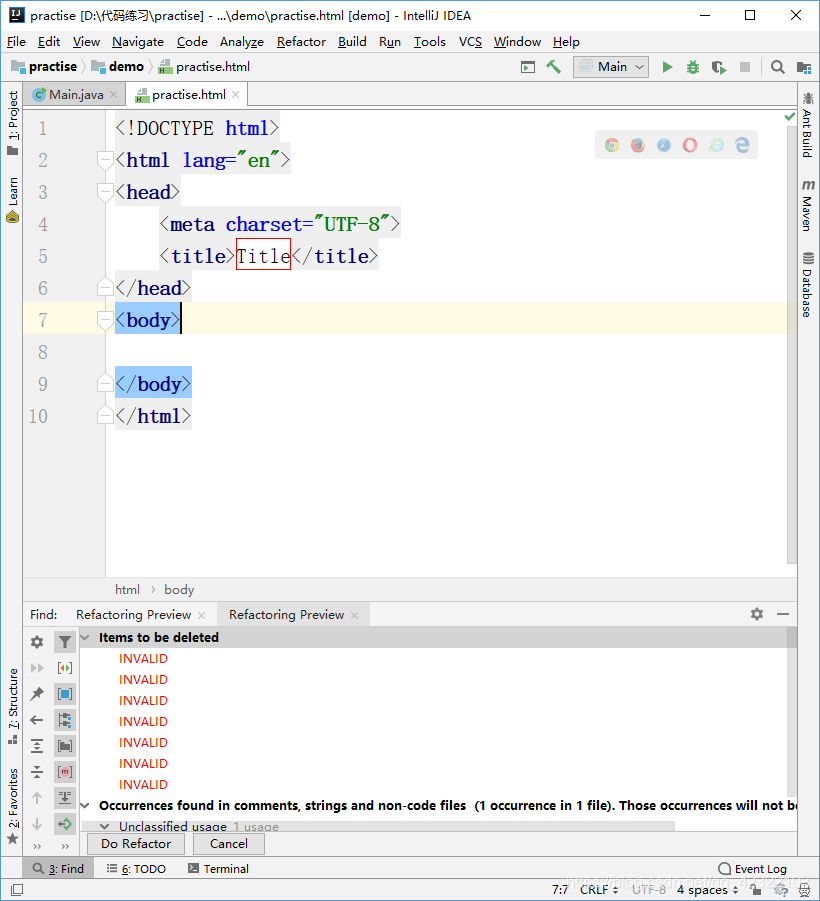Toggle group by method
Viewport: 820px width, 901px height.
click(x=65, y=772)
